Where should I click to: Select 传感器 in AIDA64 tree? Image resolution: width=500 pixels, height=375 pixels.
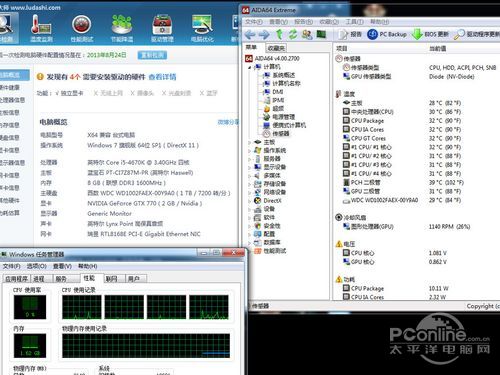[x=281, y=133]
